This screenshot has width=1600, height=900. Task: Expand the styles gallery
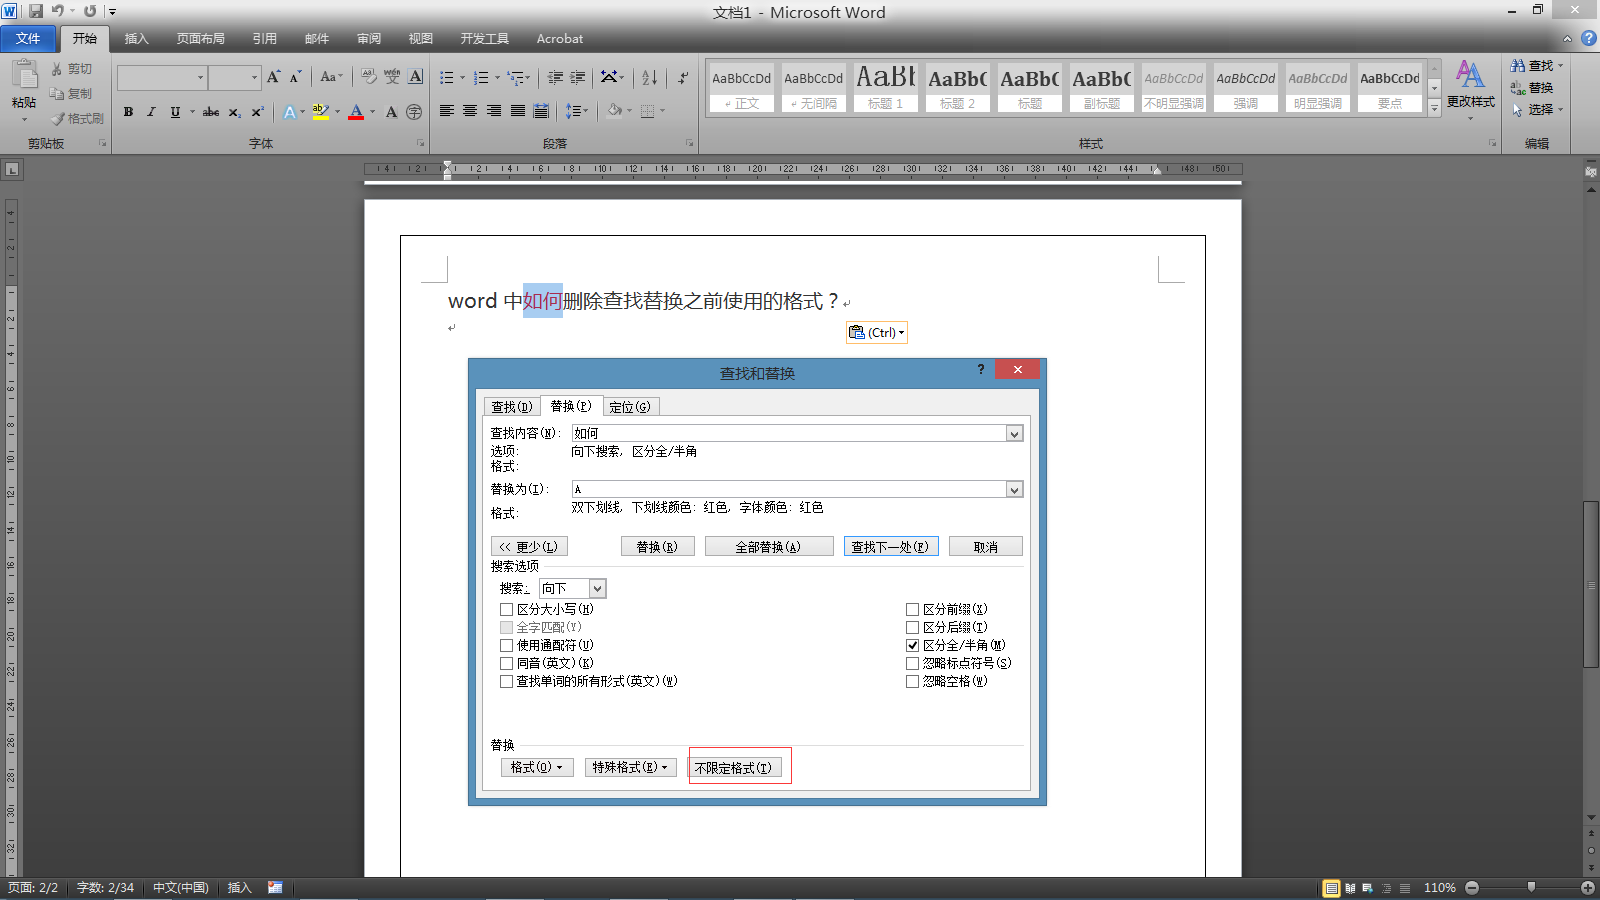pyautogui.click(x=1434, y=107)
